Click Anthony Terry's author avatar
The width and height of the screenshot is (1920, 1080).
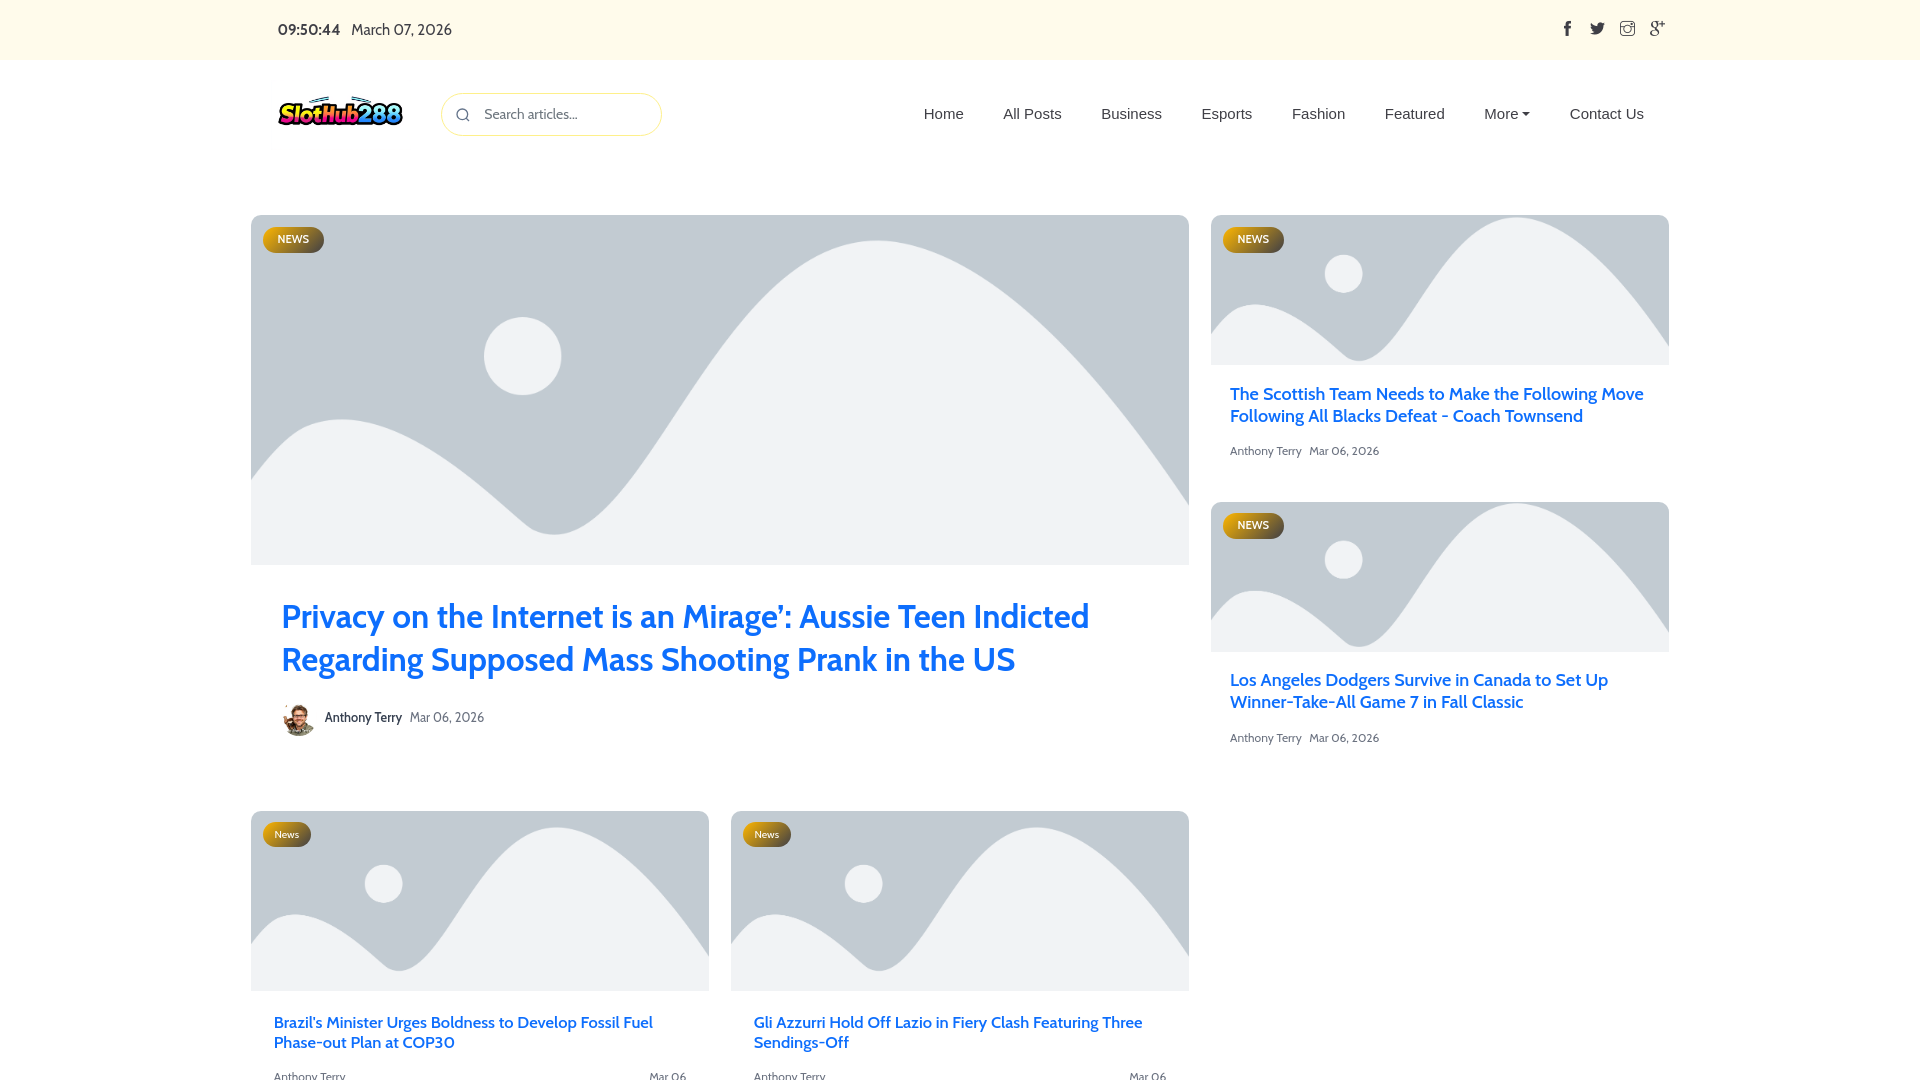click(x=298, y=718)
